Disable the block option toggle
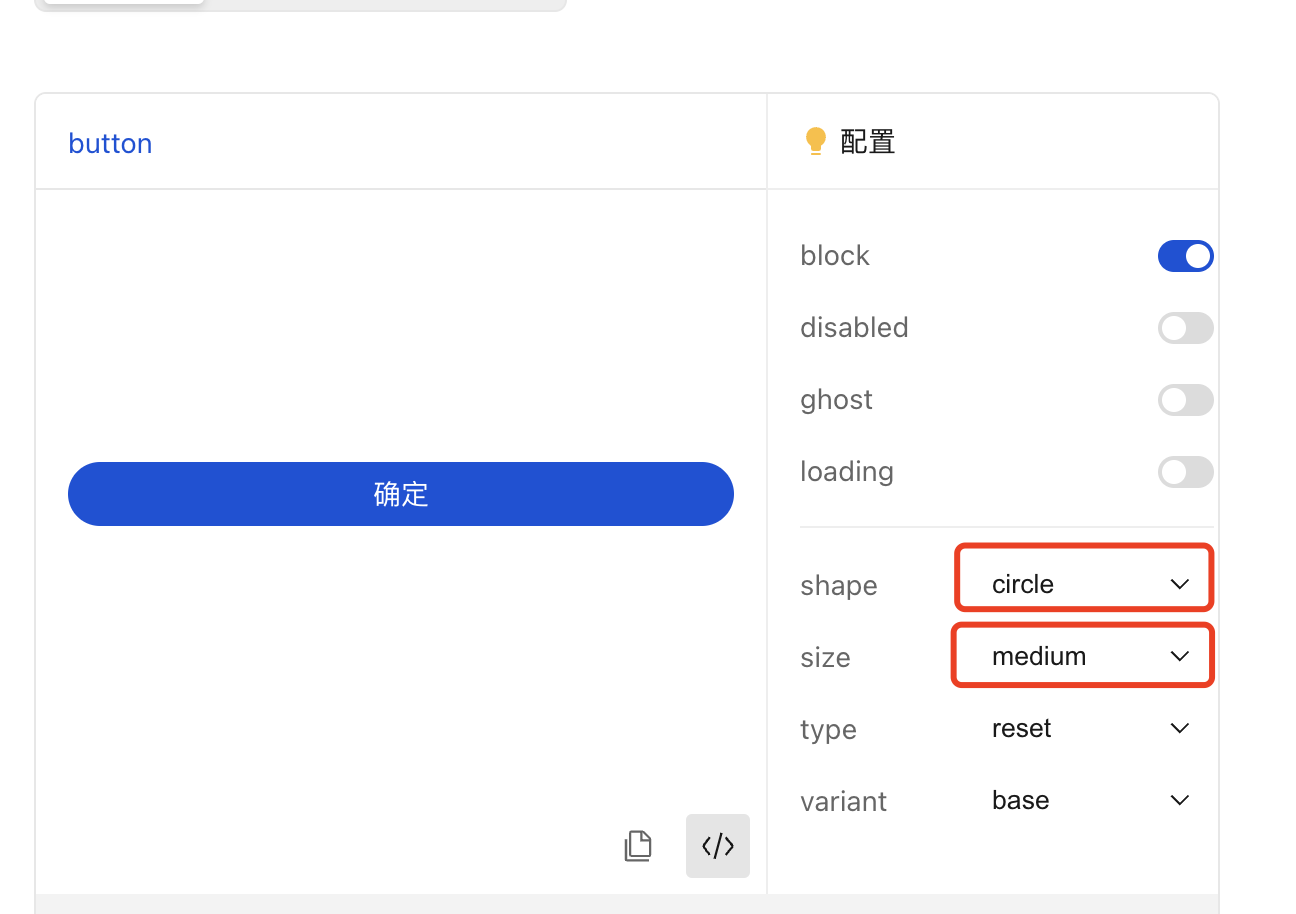 pyautogui.click(x=1185, y=256)
